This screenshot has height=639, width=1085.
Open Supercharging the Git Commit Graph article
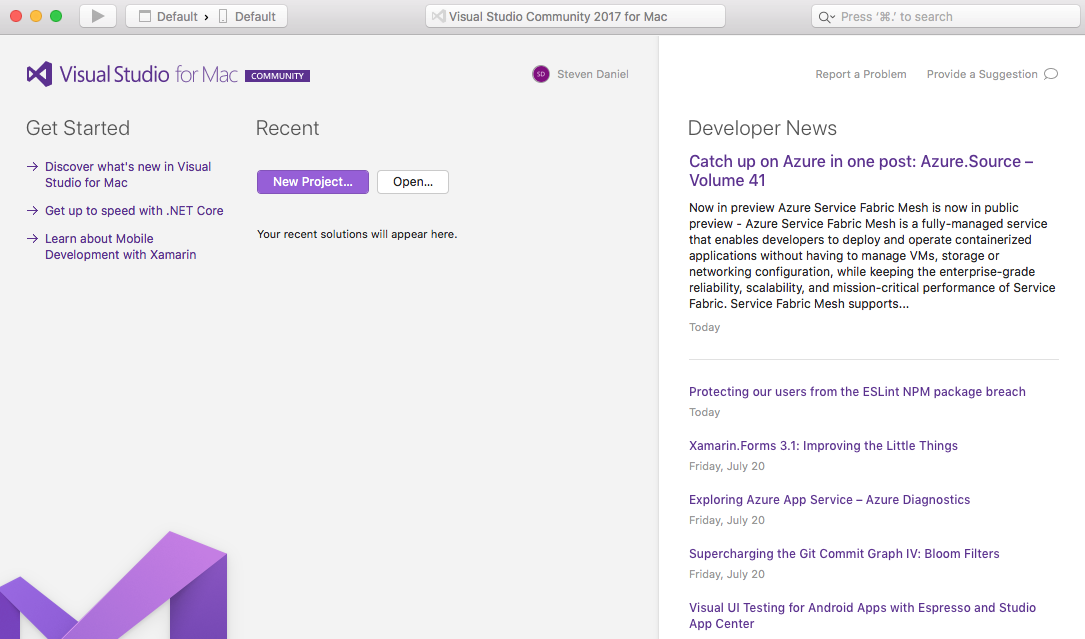844,554
